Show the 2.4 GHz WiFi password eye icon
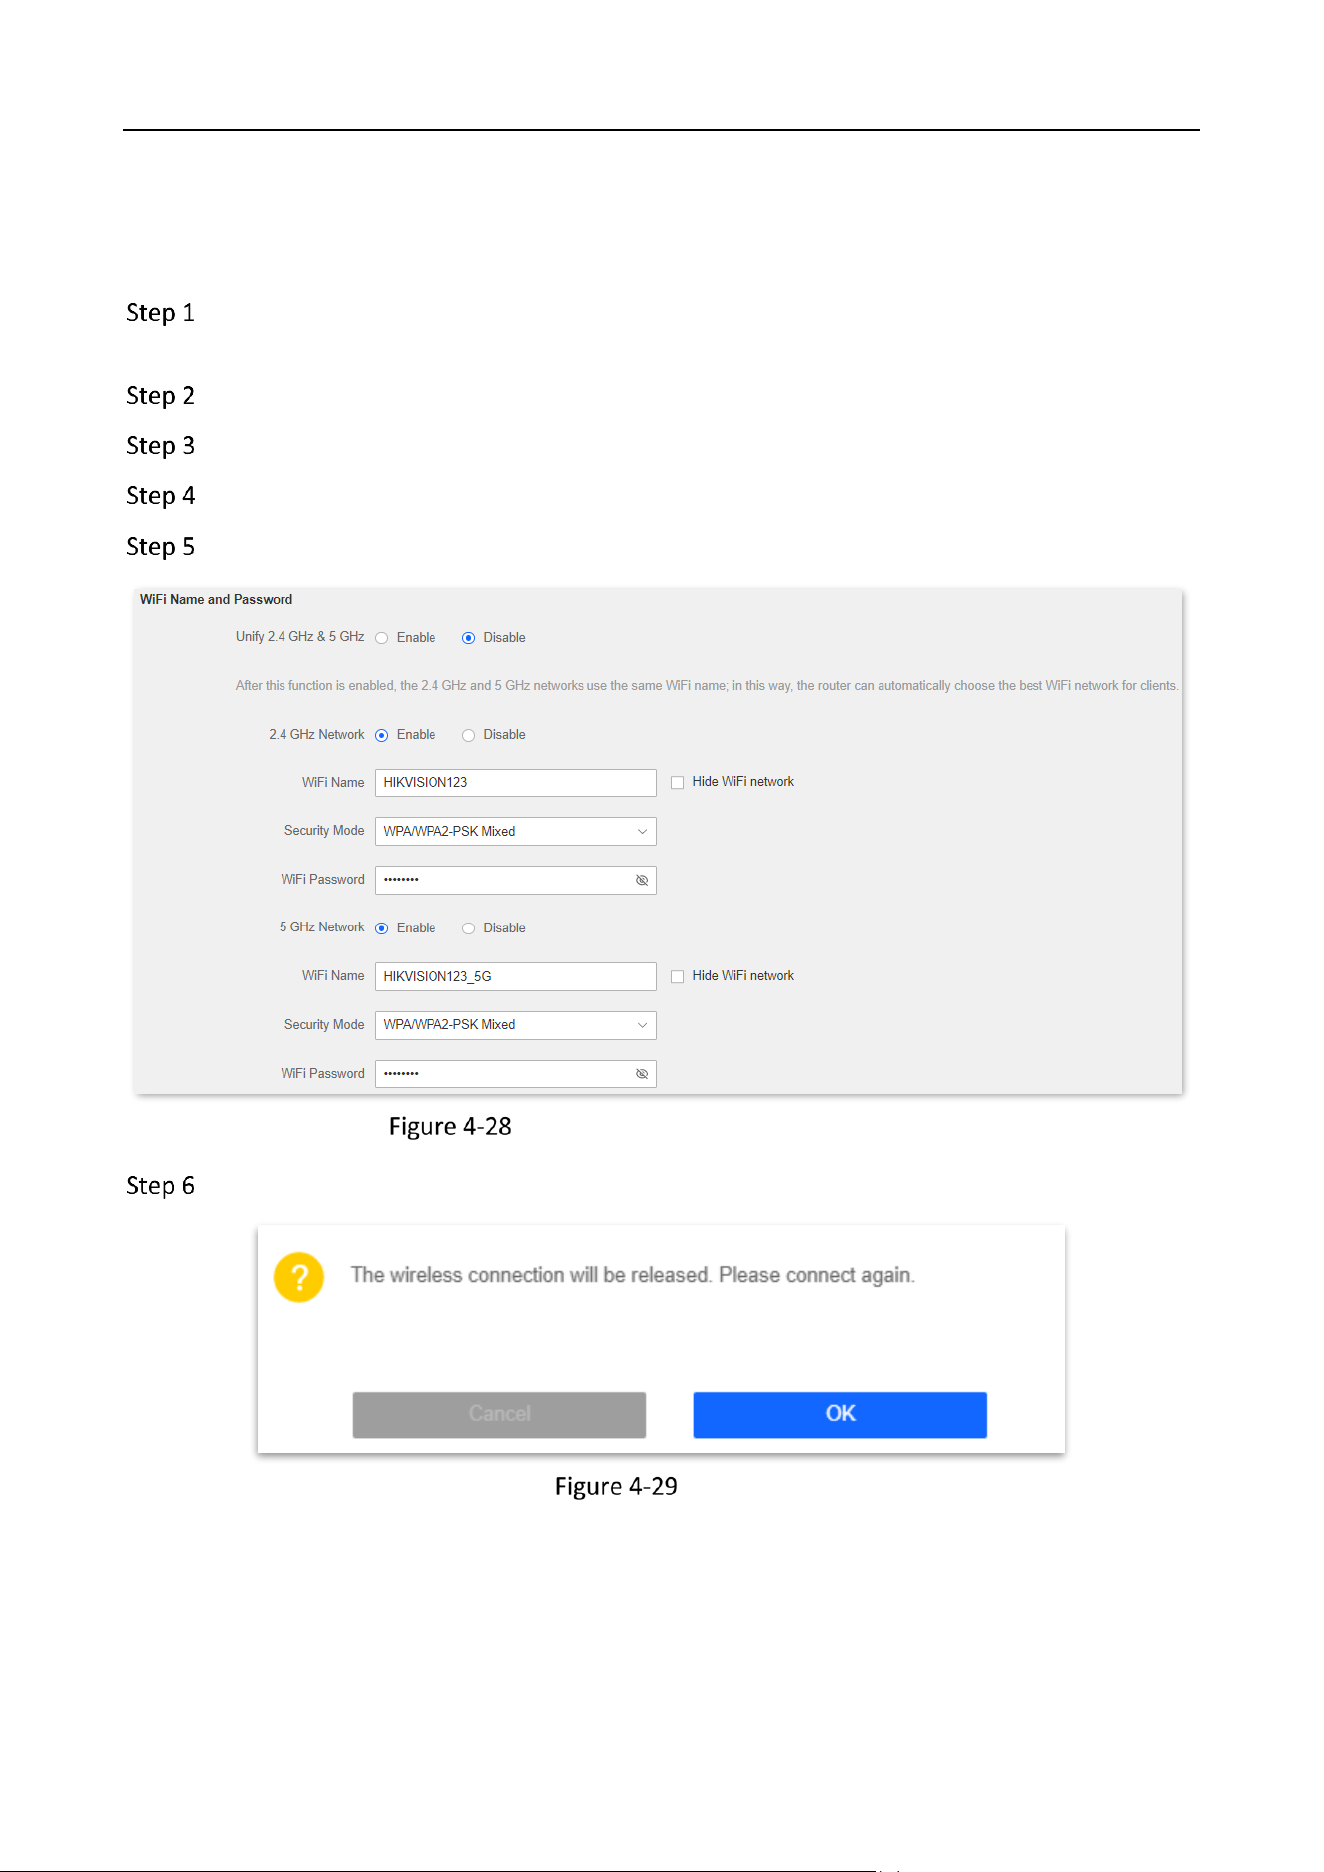Image resolution: width=1324 pixels, height=1872 pixels. tap(642, 880)
